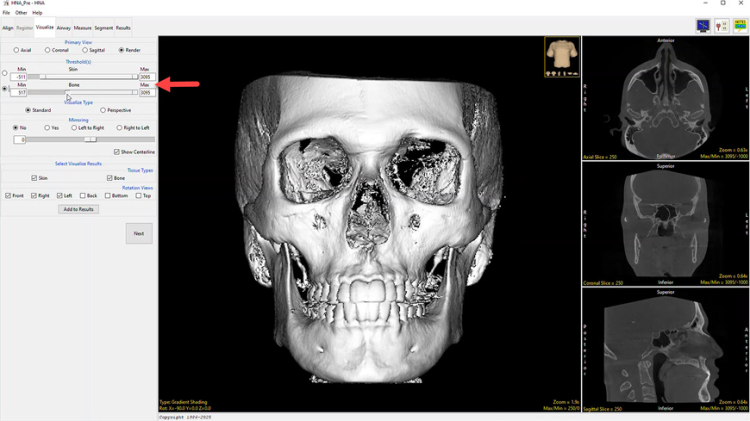Toggle the Show Centerline checkbox
Image resolution: width=750 pixels, height=421 pixels.
coord(116,152)
